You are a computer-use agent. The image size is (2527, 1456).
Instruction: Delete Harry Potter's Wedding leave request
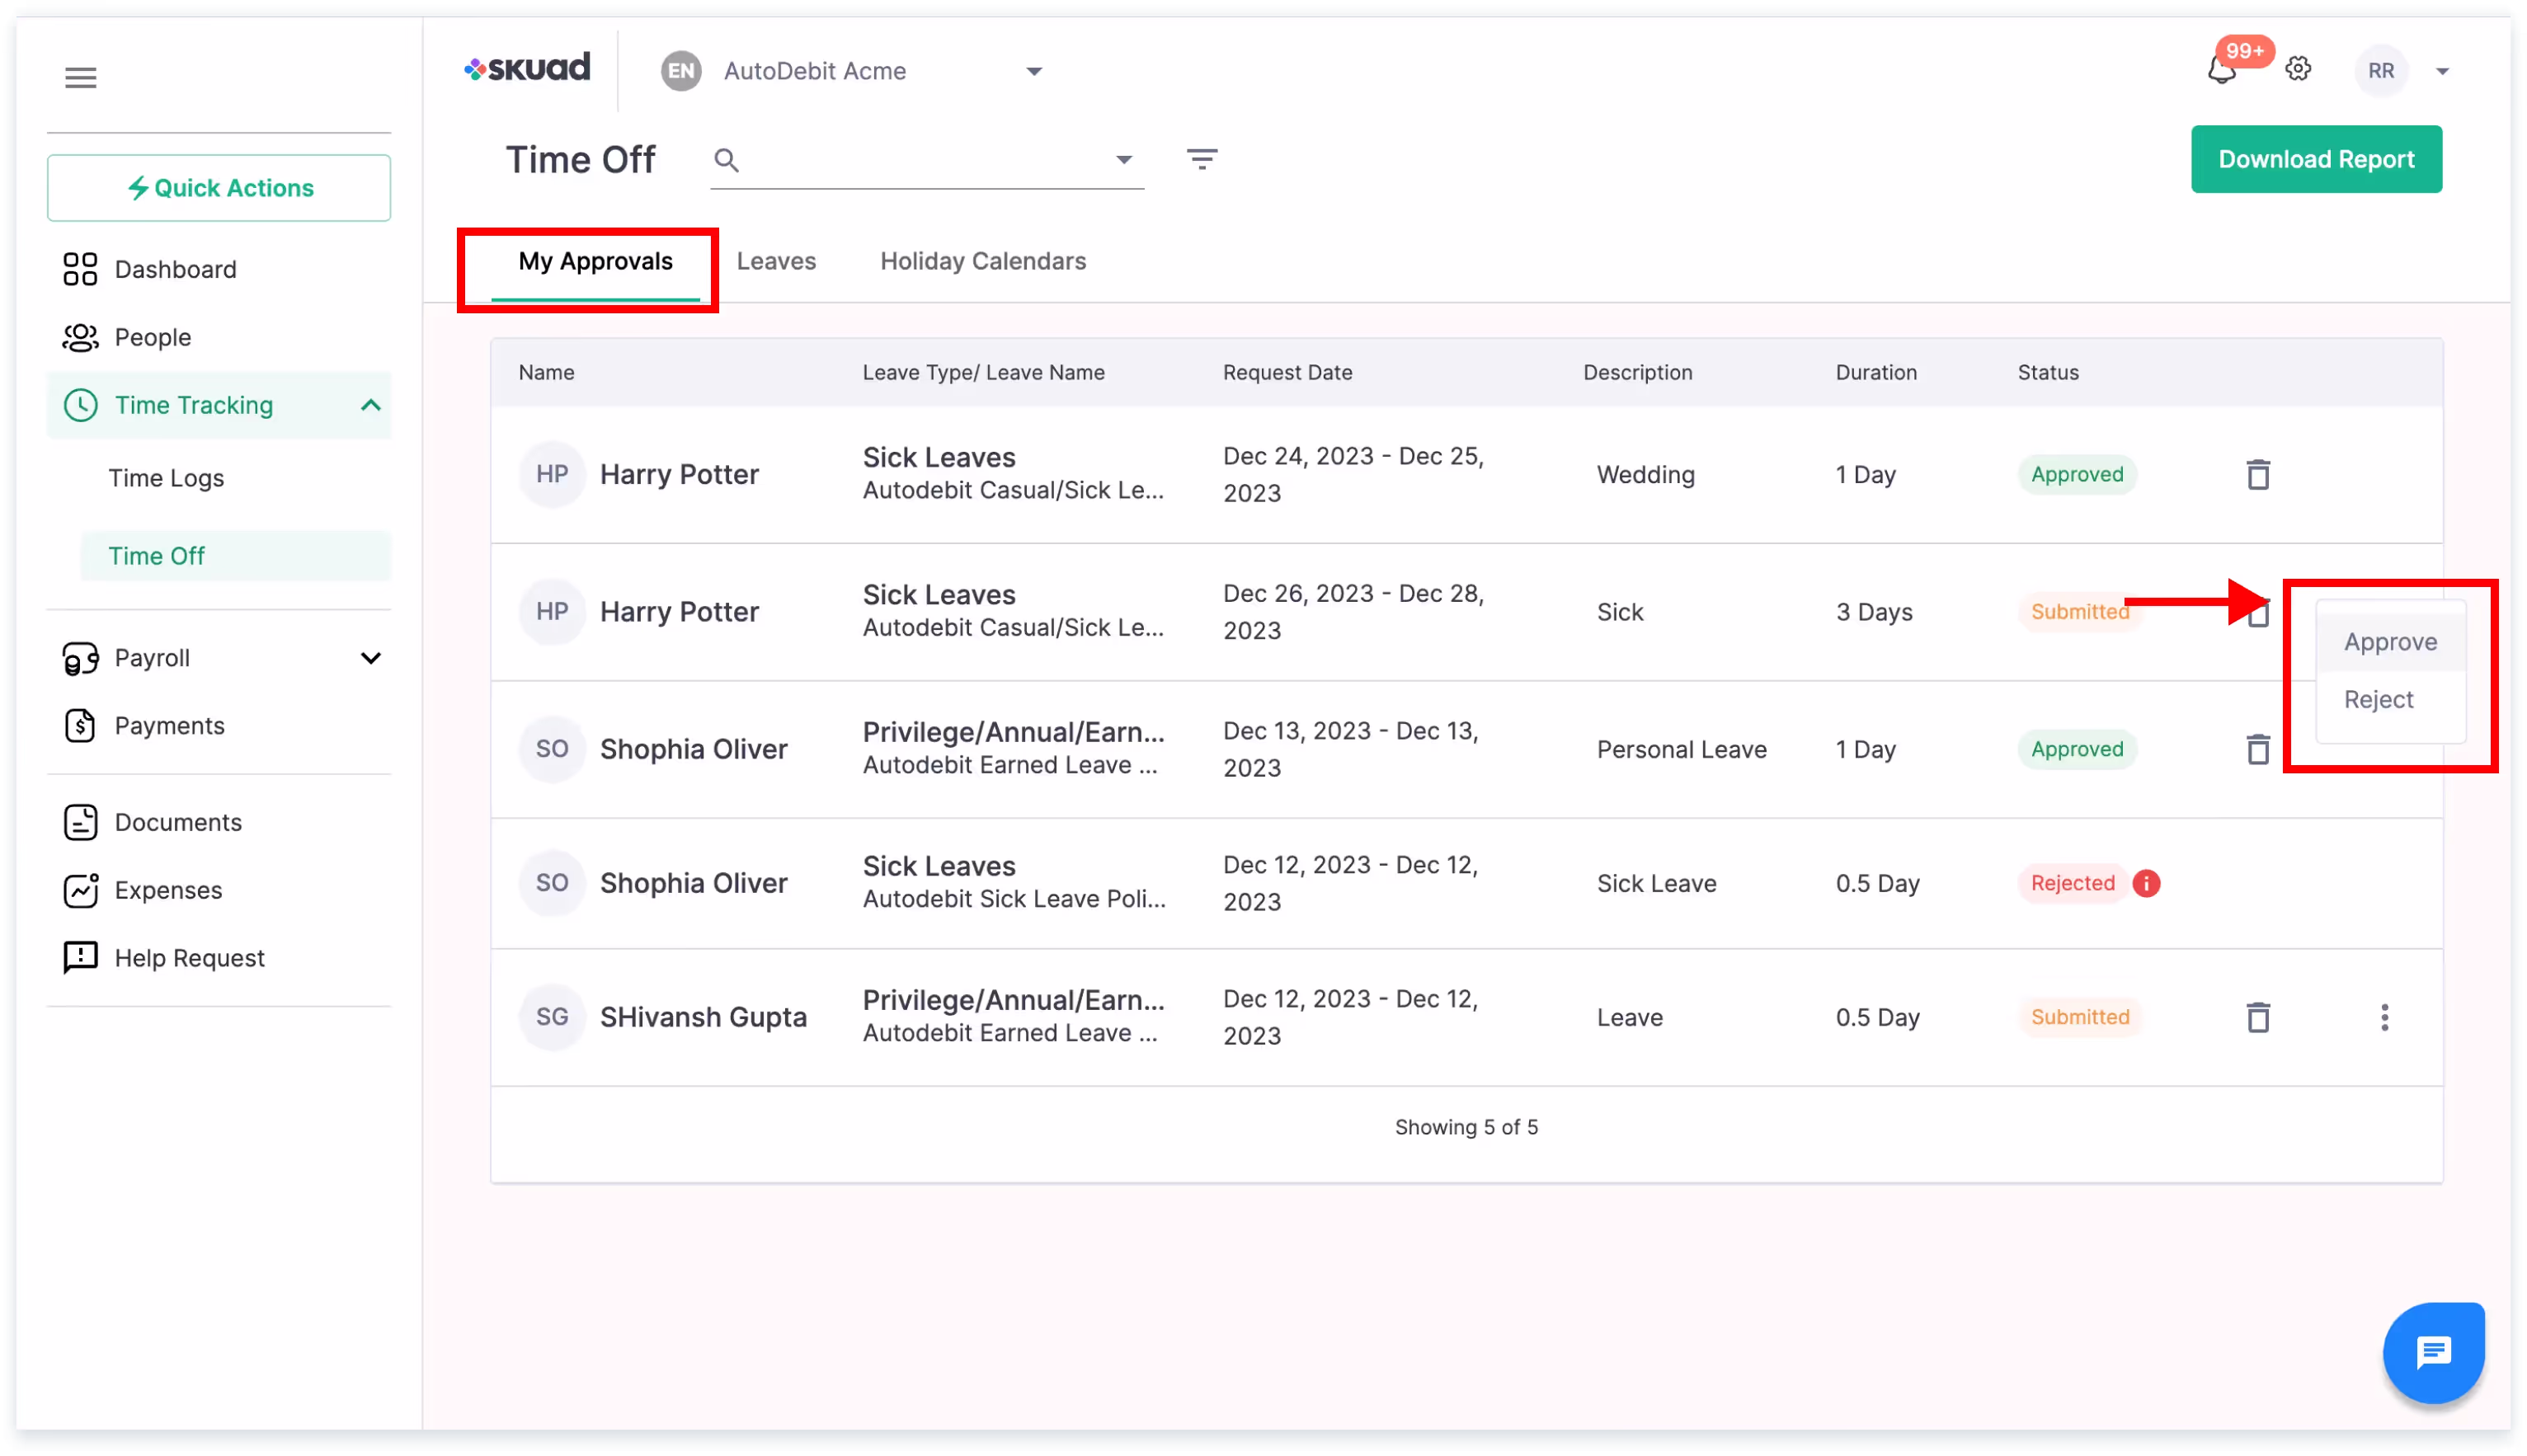[2258, 474]
